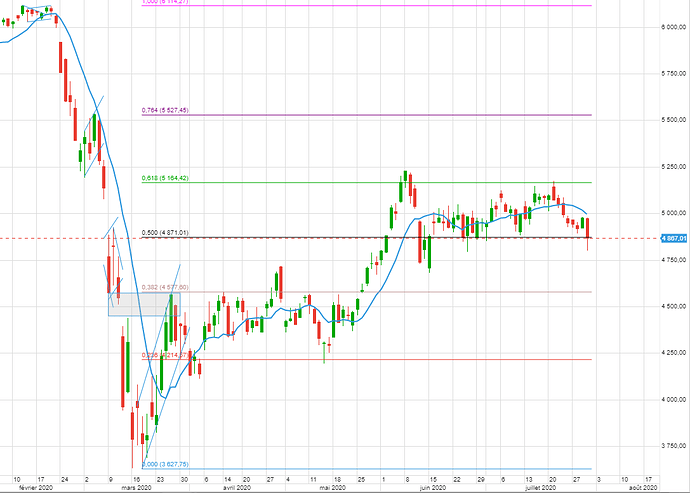This screenshot has height=493, width=690.
Task: Select the 0,764 (5 527,45) Fibonacci label
Action: [x=164, y=111]
